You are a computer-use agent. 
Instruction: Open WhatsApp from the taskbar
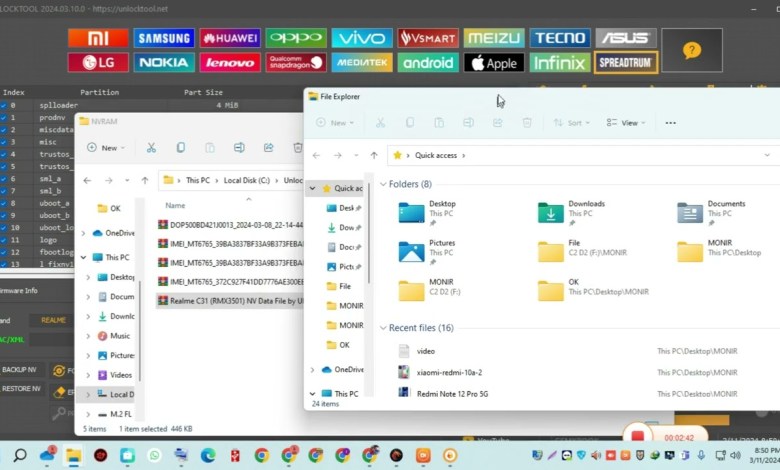155,455
